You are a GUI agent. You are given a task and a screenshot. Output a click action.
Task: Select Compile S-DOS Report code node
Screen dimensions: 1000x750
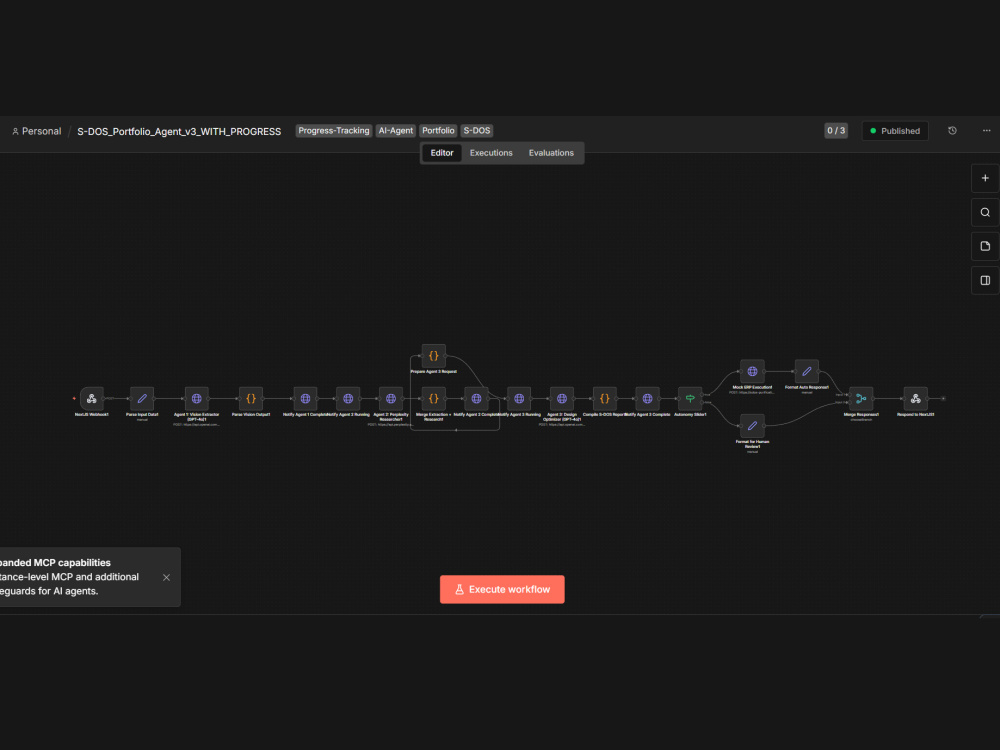[x=605, y=399]
